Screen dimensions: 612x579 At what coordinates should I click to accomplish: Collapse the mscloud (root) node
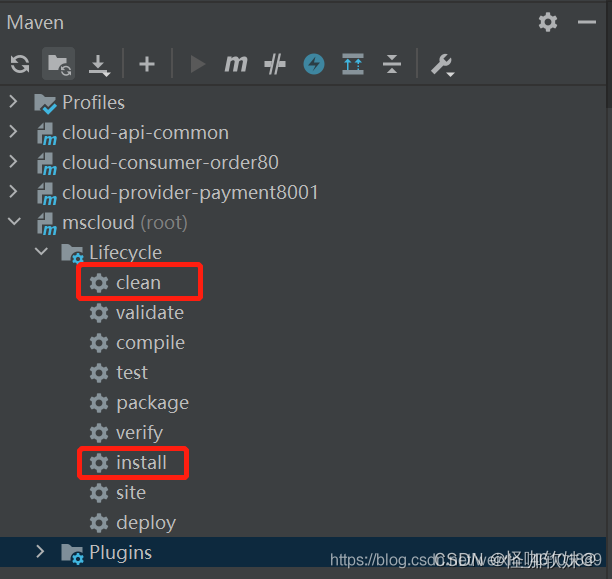point(13,222)
